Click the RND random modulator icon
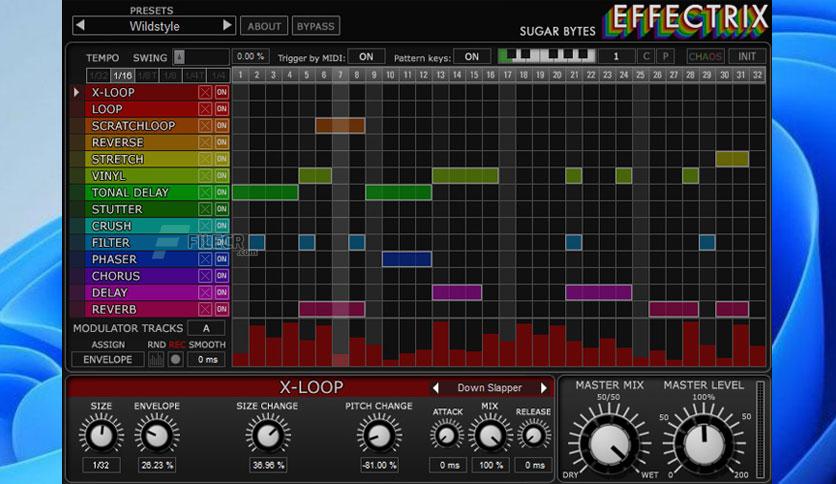 tap(155, 359)
